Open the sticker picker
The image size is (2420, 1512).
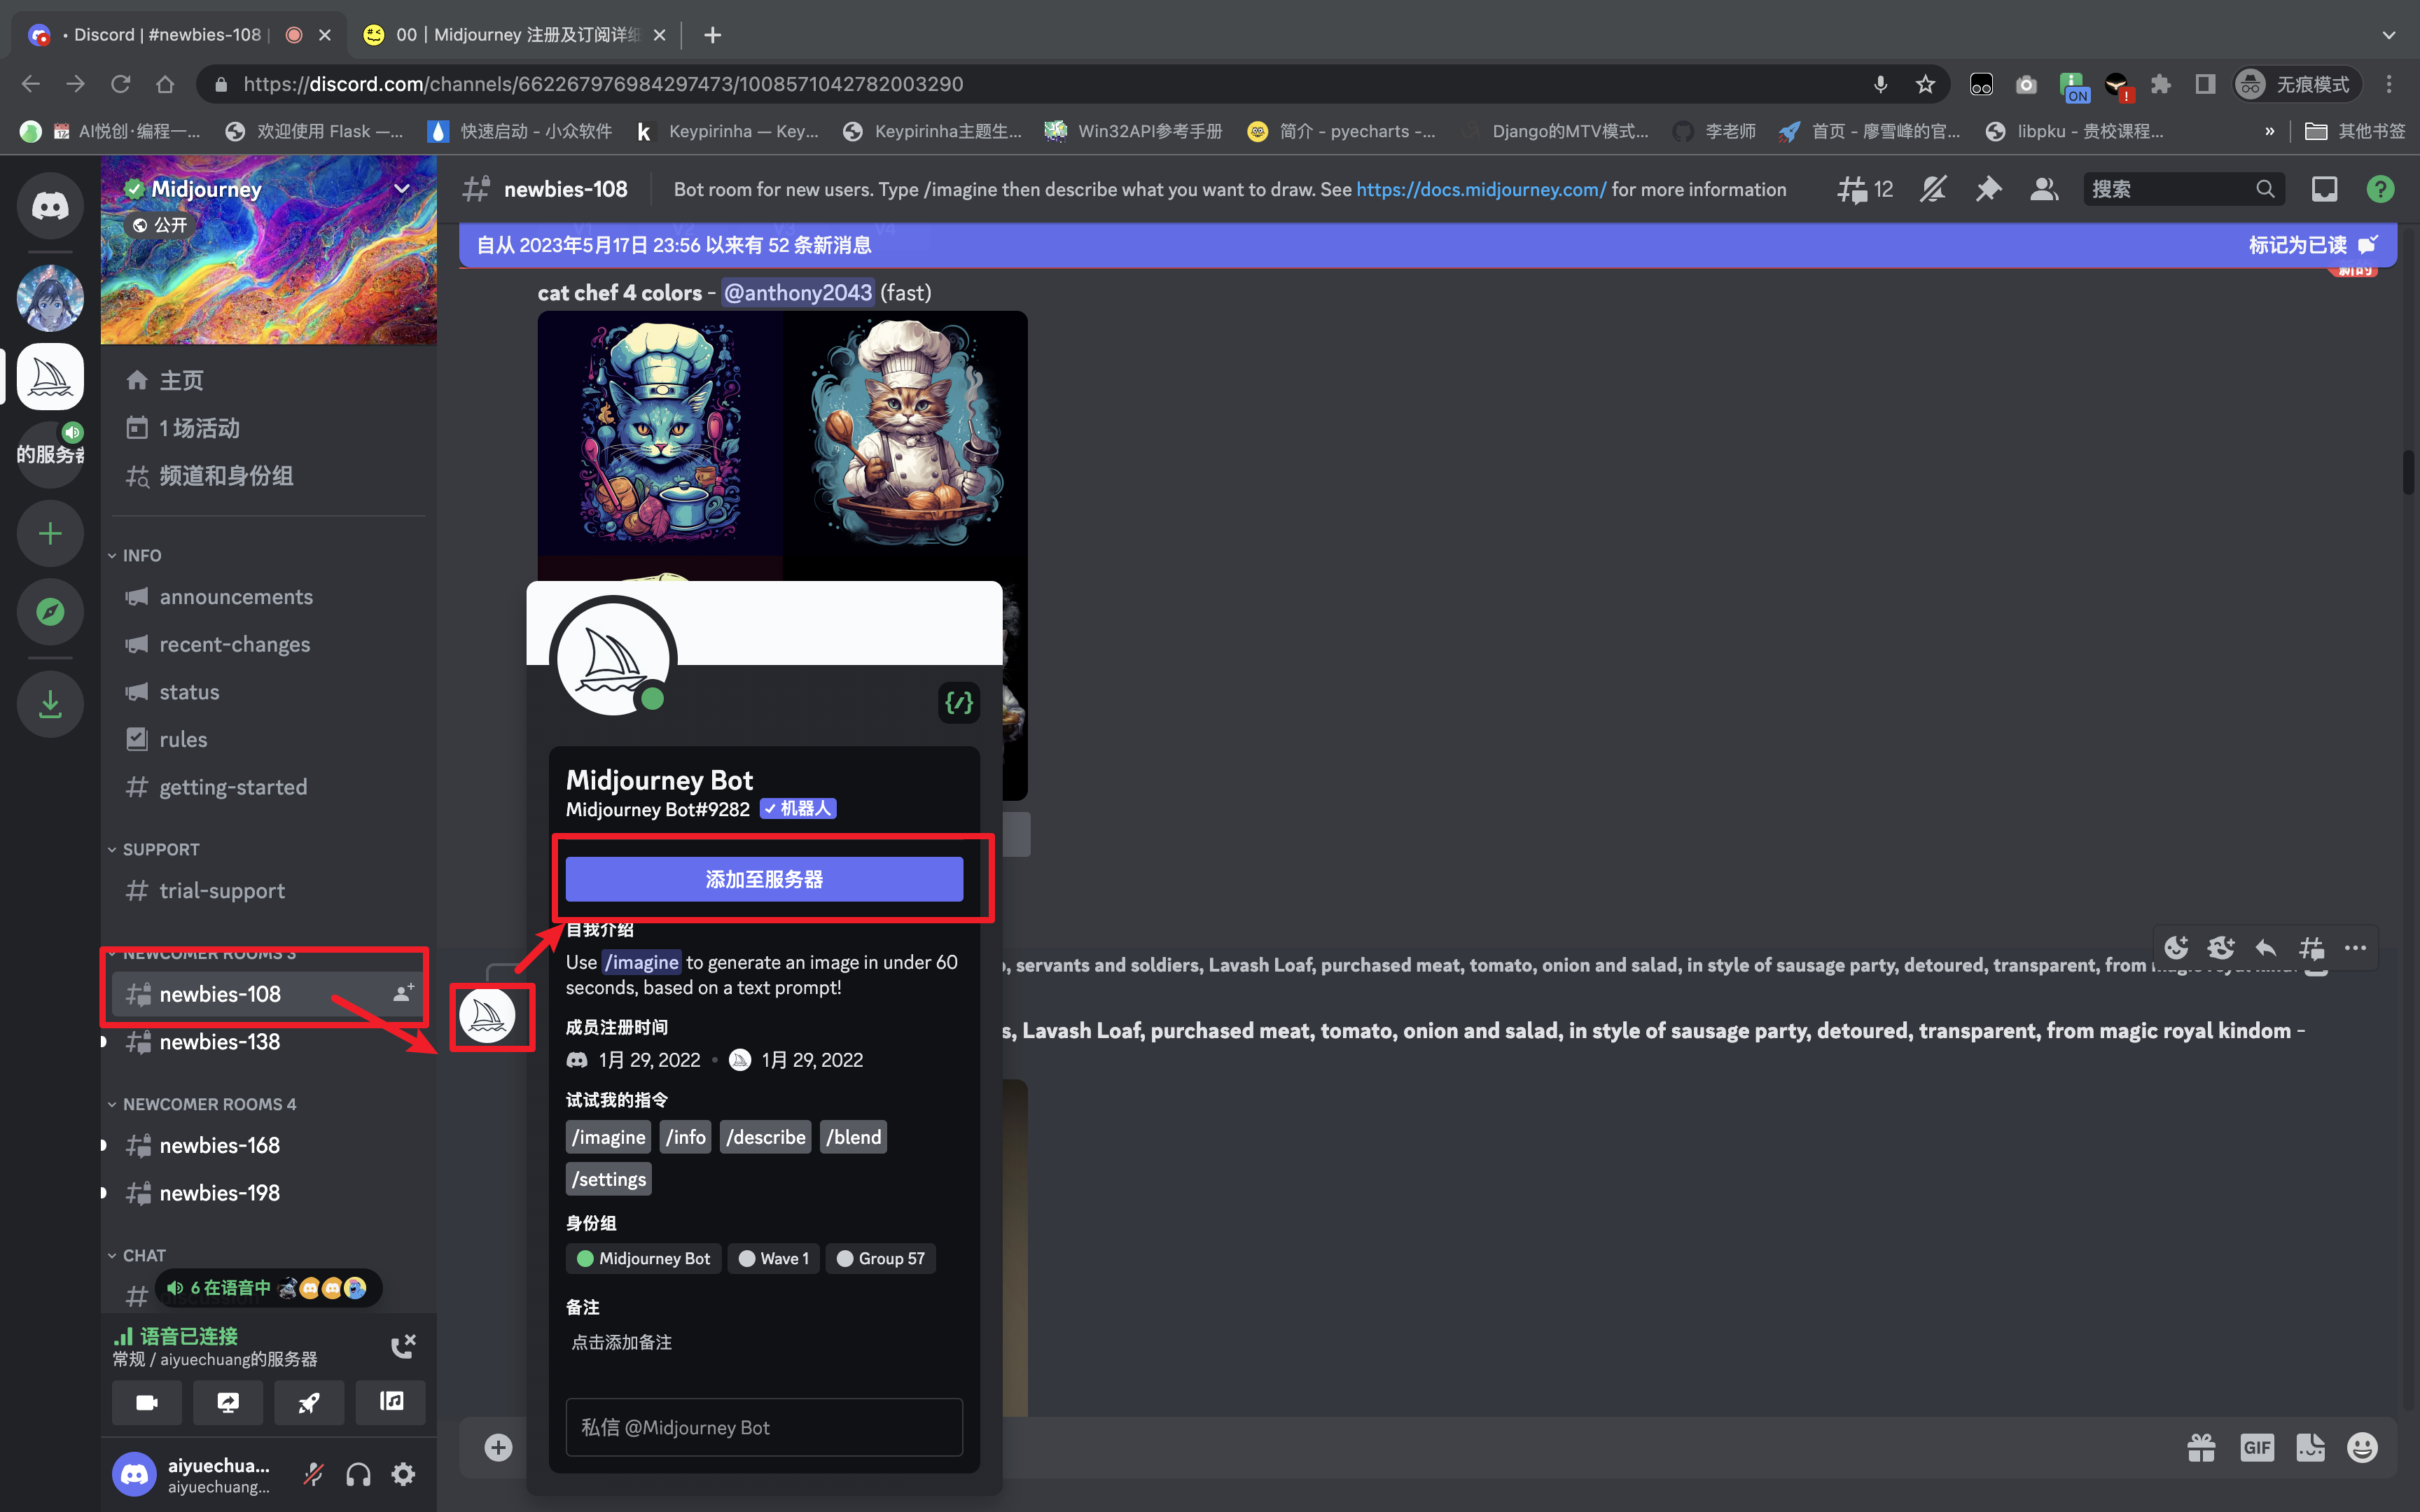2310,1447
